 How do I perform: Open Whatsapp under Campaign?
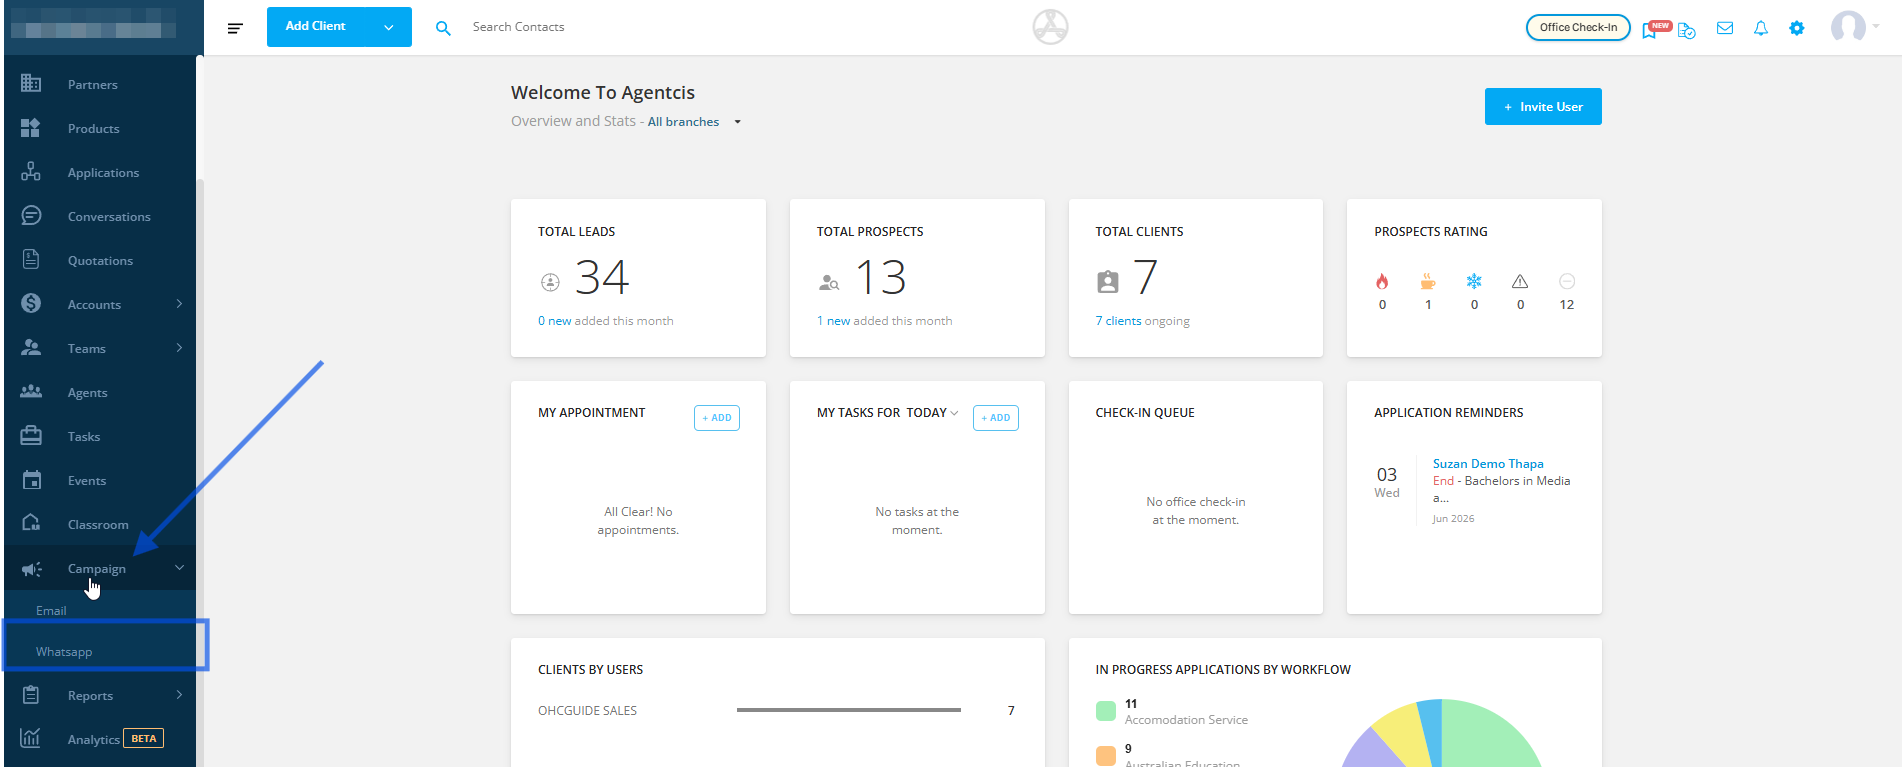click(x=64, y=651)
